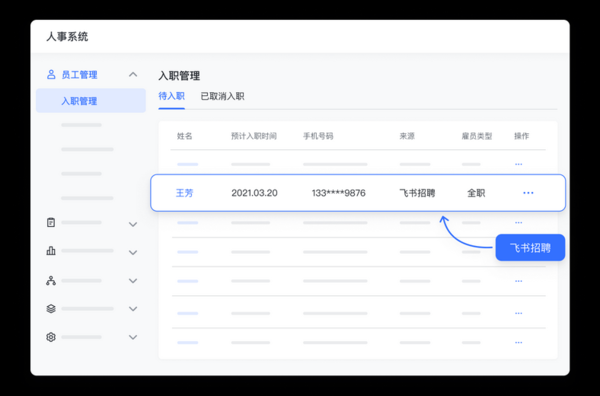This screenshot has height=396, width=600.
Task: Open the three-dot actions menu in 王芳 row
Action: tap(528, 193)
